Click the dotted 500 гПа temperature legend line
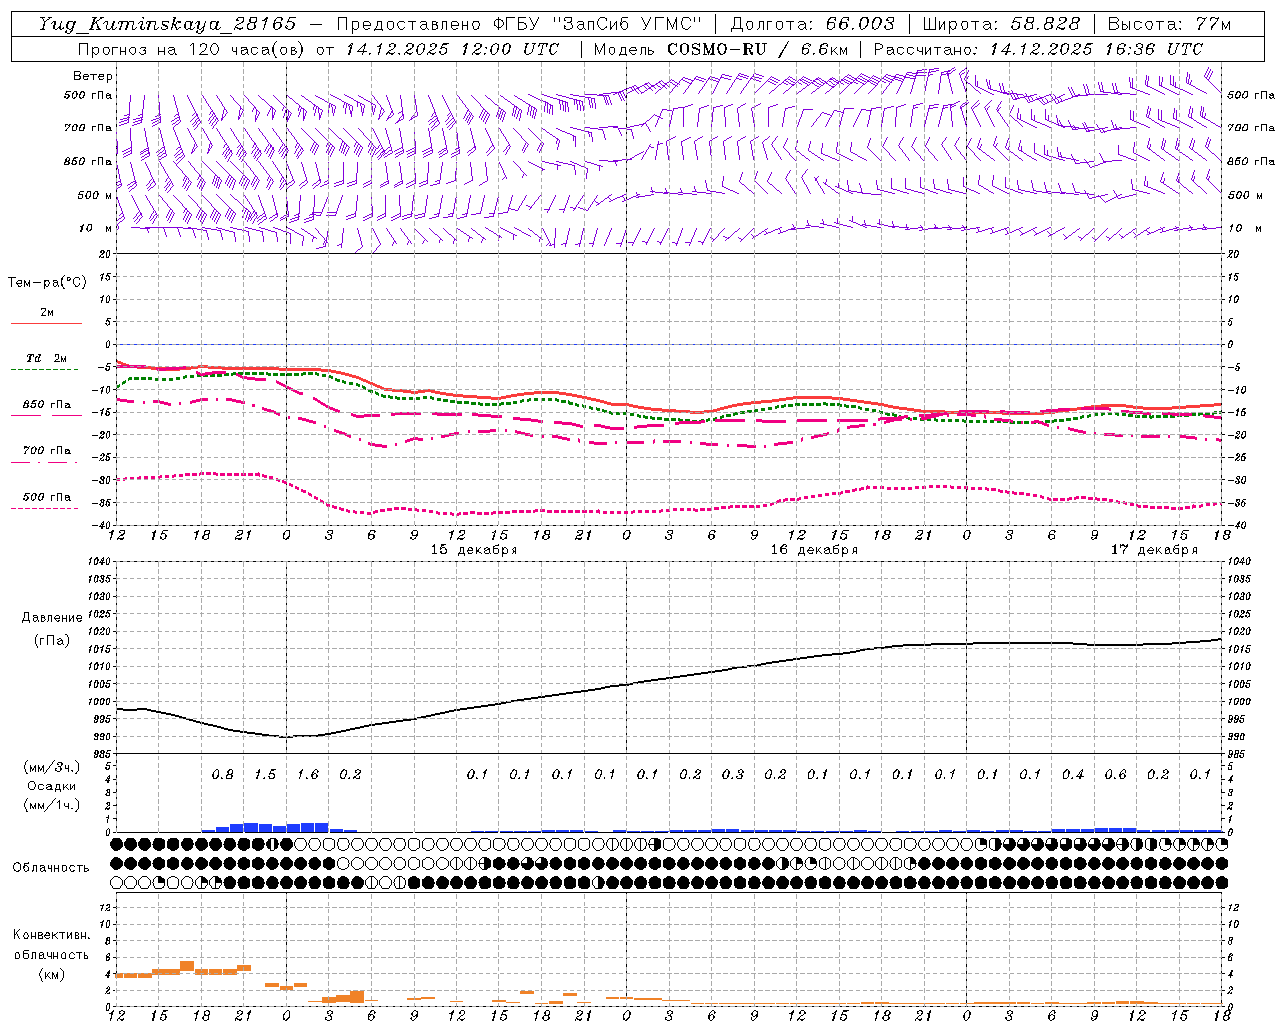Image resolution: width=1280 pixels, height=1024 pixels. click(x=45, y=508)
